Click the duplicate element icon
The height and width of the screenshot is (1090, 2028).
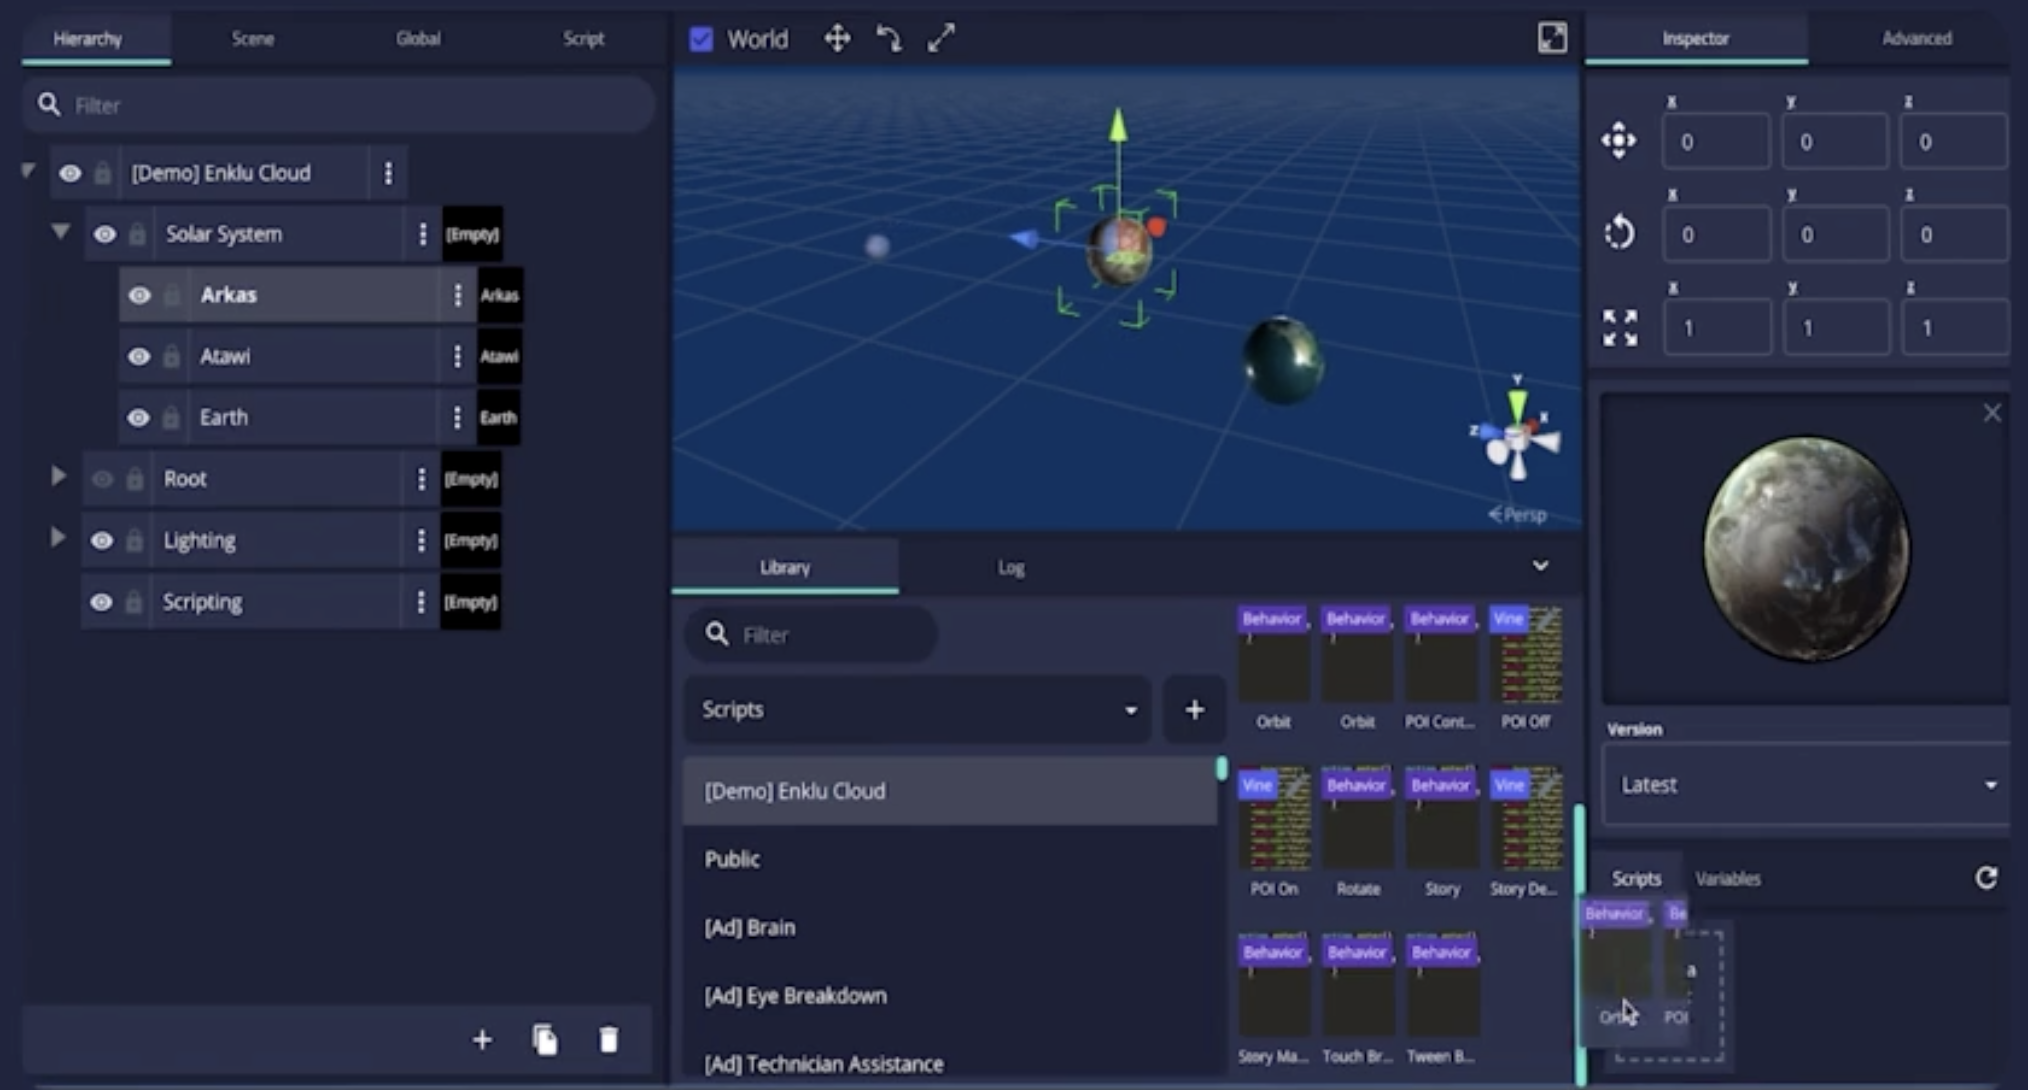545,1040
